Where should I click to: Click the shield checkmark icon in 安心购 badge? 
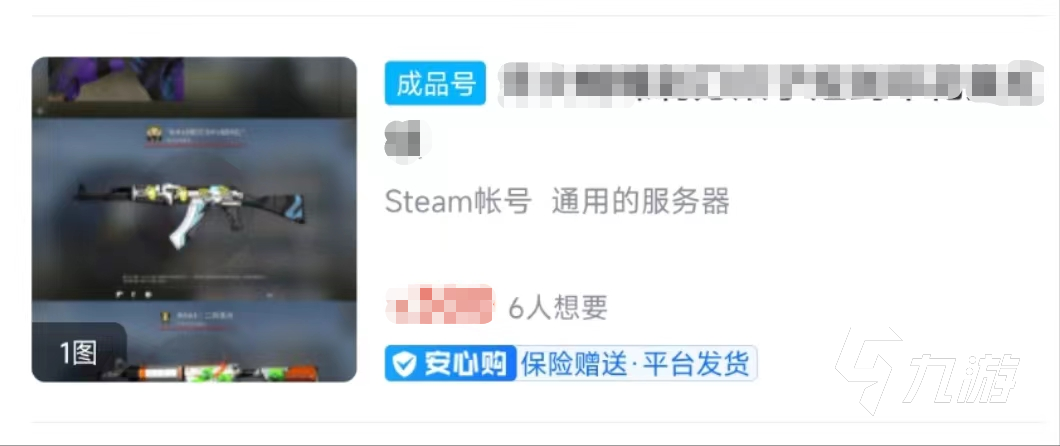pyautogui.click(x=405, y=365)
